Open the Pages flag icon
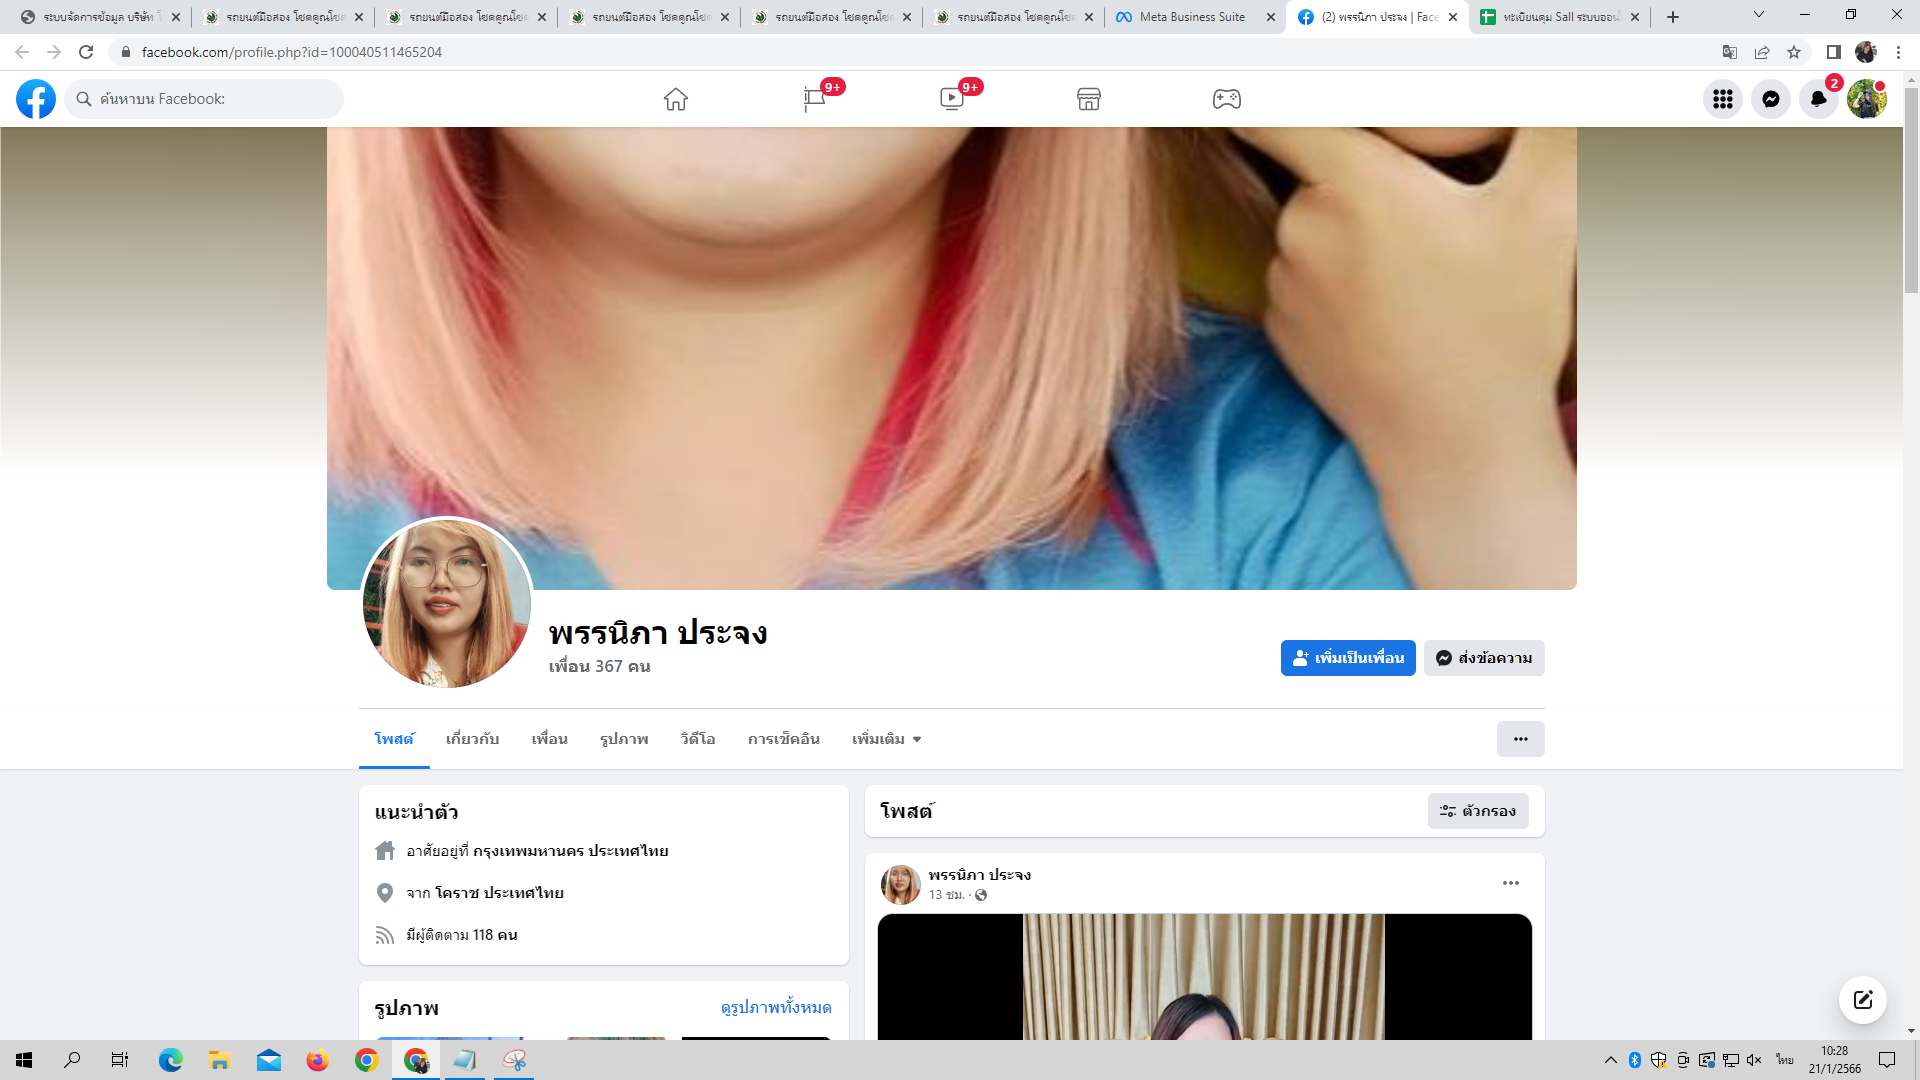This screenshot has height=1080, width=1920. tap(814, 99)
